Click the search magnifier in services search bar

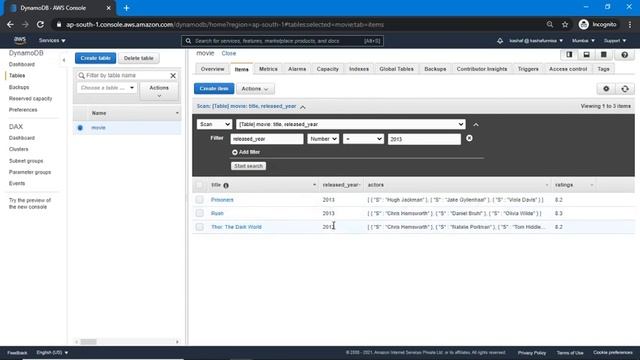point(188,41)
